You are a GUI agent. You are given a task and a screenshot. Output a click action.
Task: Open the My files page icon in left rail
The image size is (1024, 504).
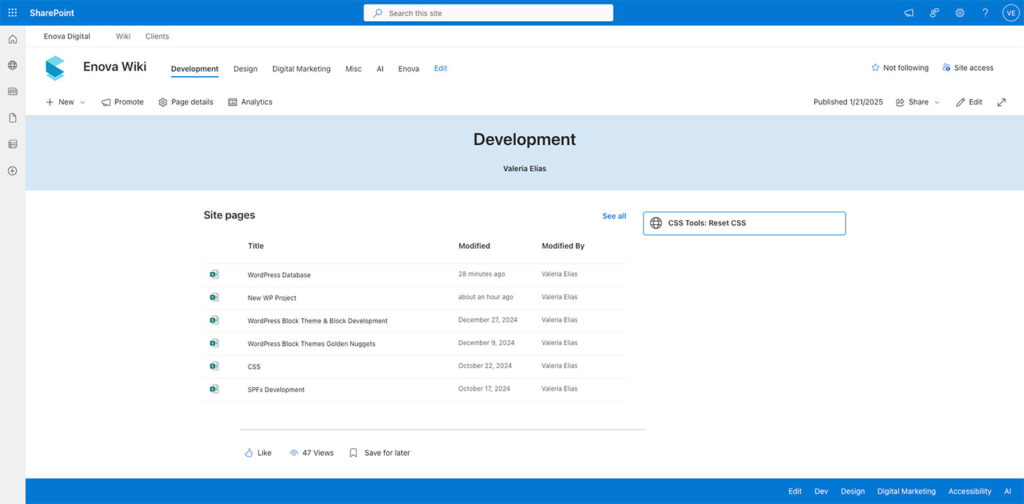coord(12,118)
